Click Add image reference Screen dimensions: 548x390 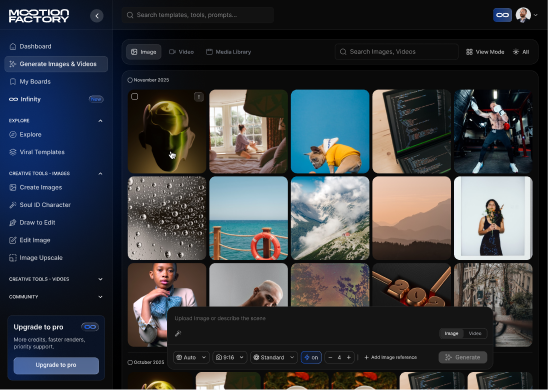tap(391, 358)
